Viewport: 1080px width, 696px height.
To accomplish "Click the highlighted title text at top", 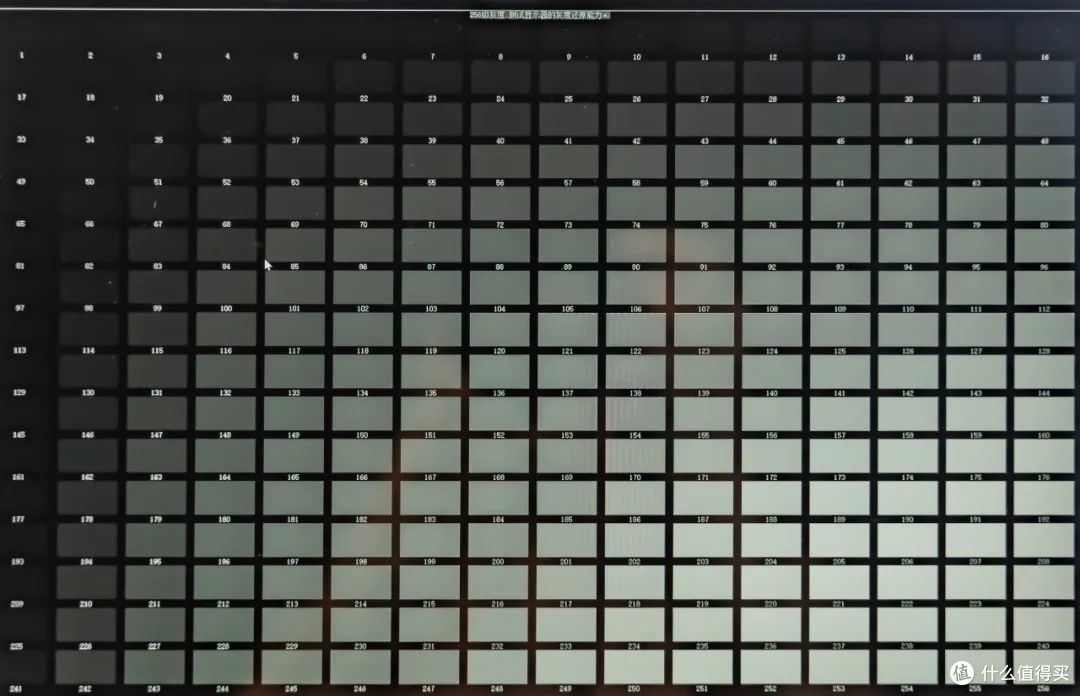I will tap(540, 14).
